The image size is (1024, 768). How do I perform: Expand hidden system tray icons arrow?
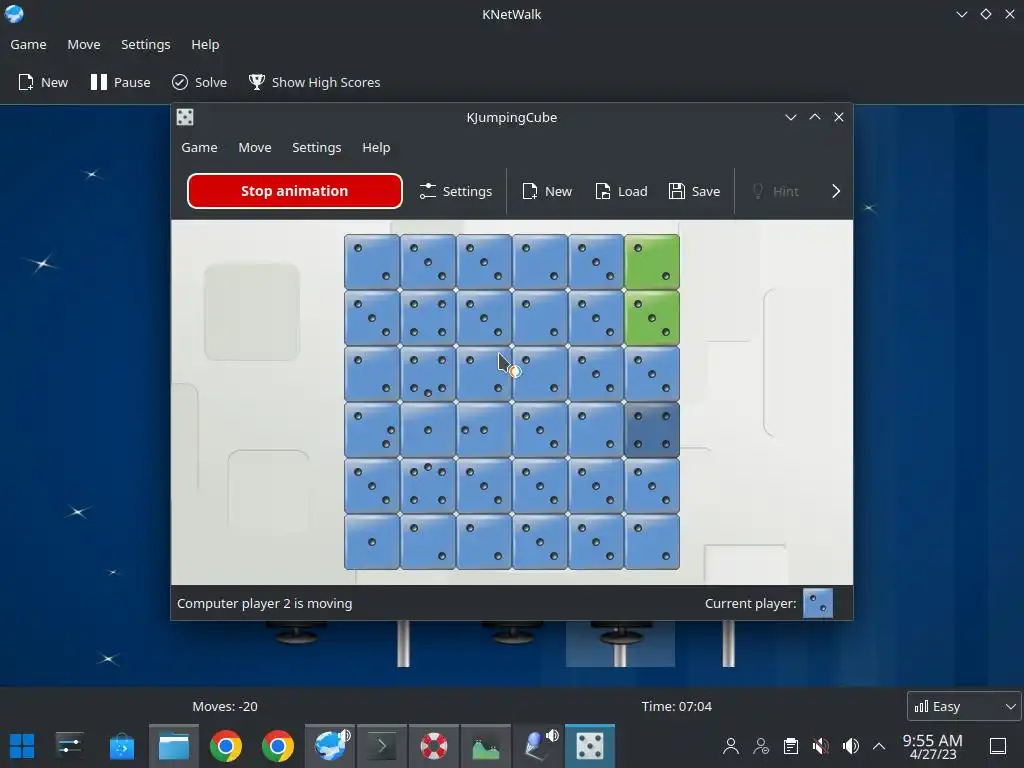coord(879,746)
